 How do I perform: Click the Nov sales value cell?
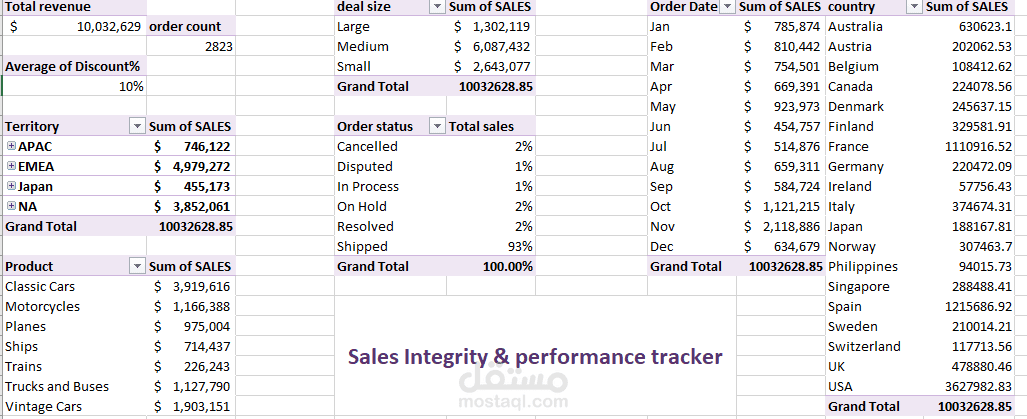[x=782, y=226]
